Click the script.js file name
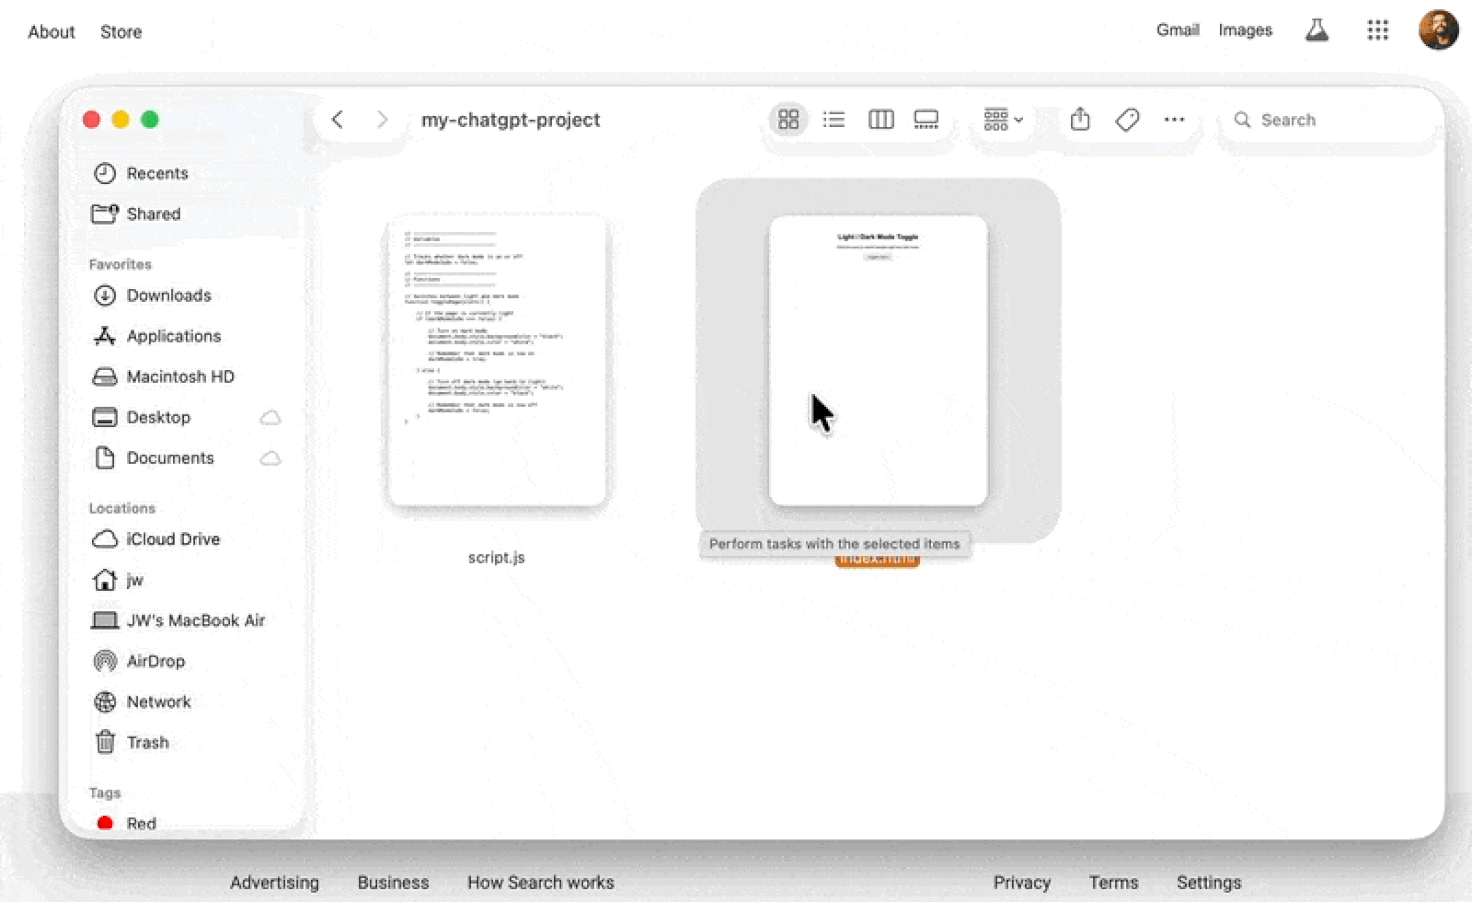 [496, 557]
